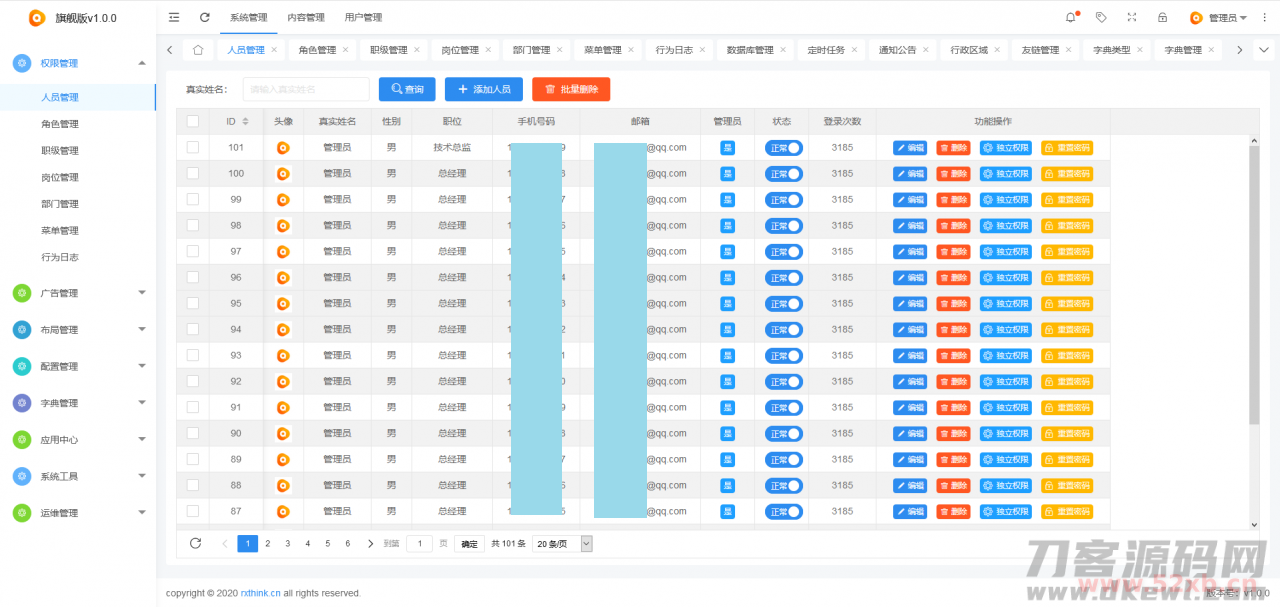This screenshot has width=1280, height=607.
Task: Refresh table using pagination reload icon
Action: click(x=196, y=543)
